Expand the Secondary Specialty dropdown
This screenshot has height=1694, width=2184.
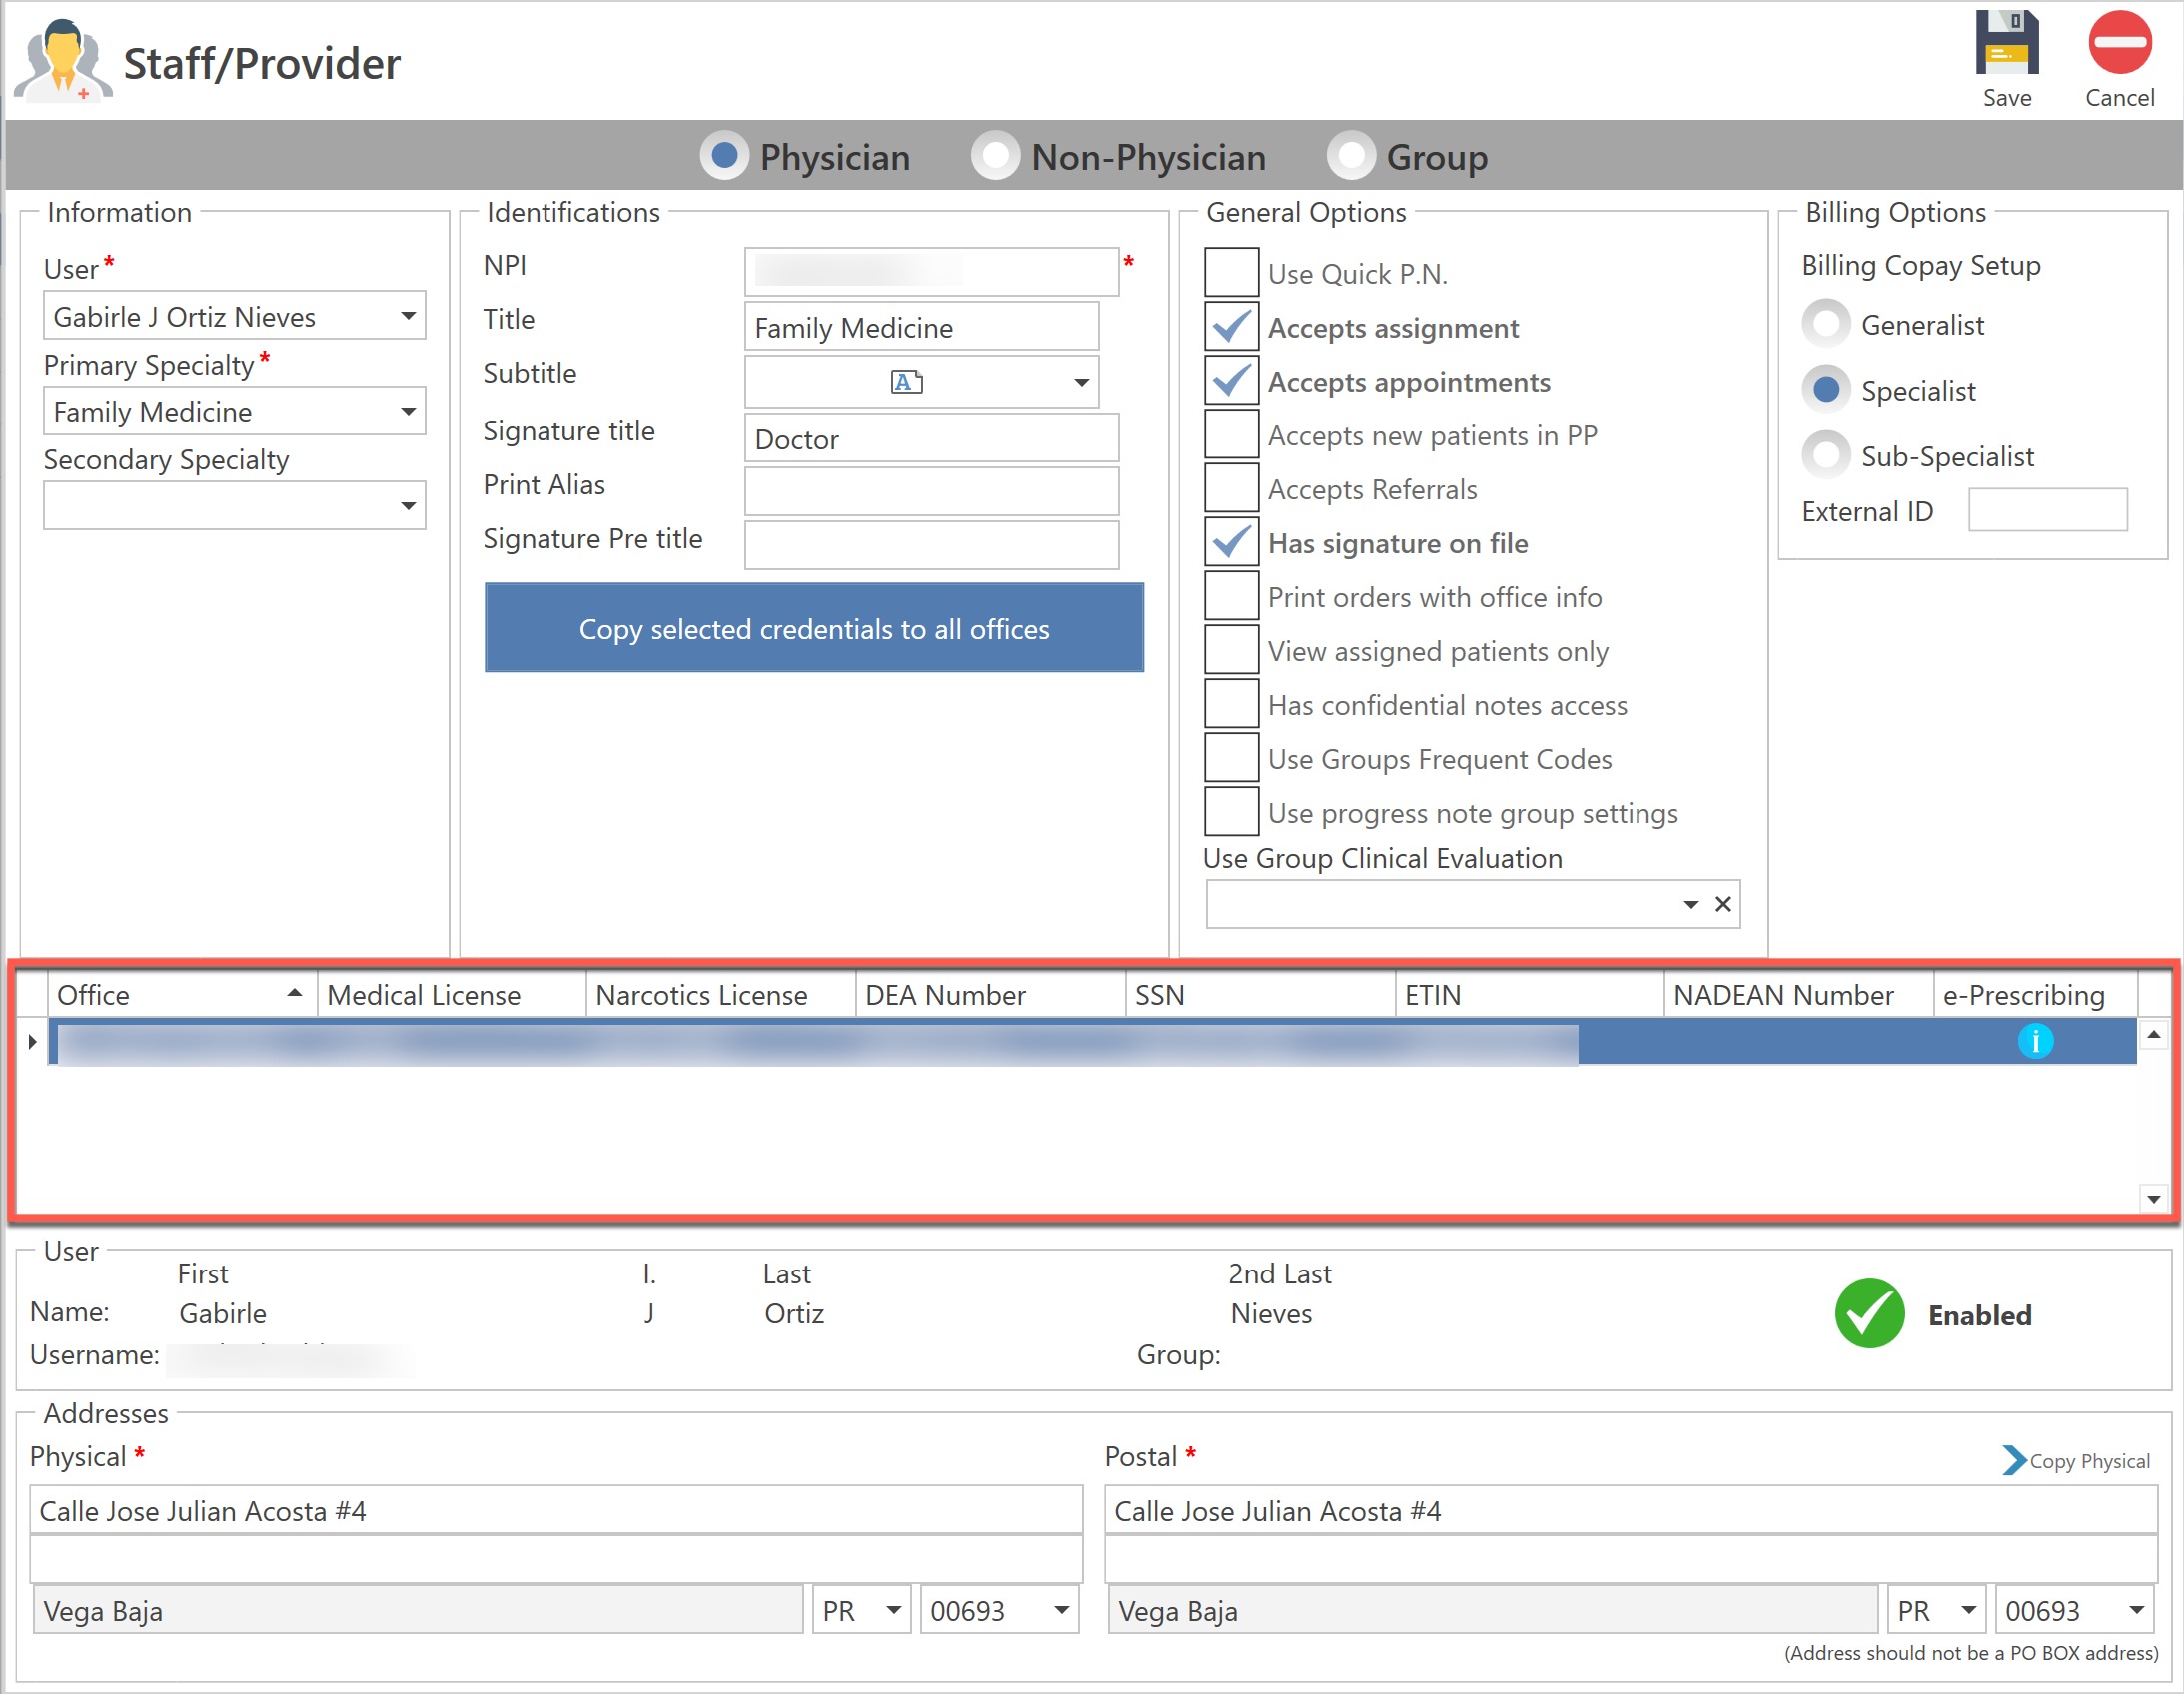408,506
